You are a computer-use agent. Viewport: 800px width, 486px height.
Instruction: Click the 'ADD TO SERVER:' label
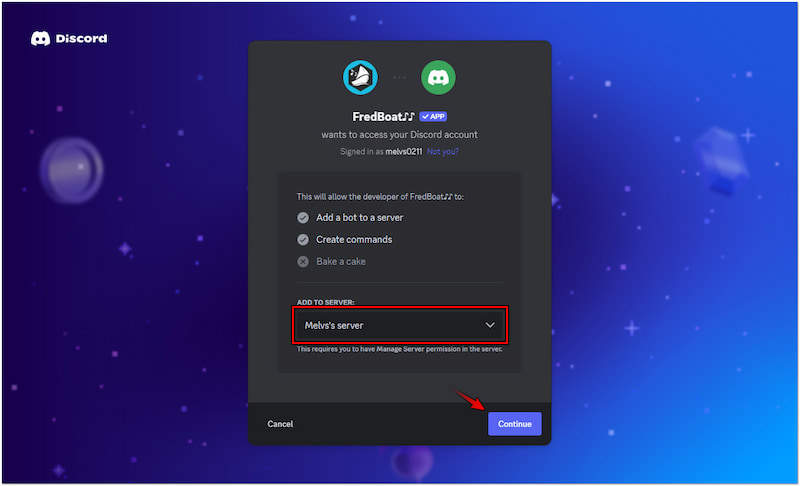pos(326,302)
